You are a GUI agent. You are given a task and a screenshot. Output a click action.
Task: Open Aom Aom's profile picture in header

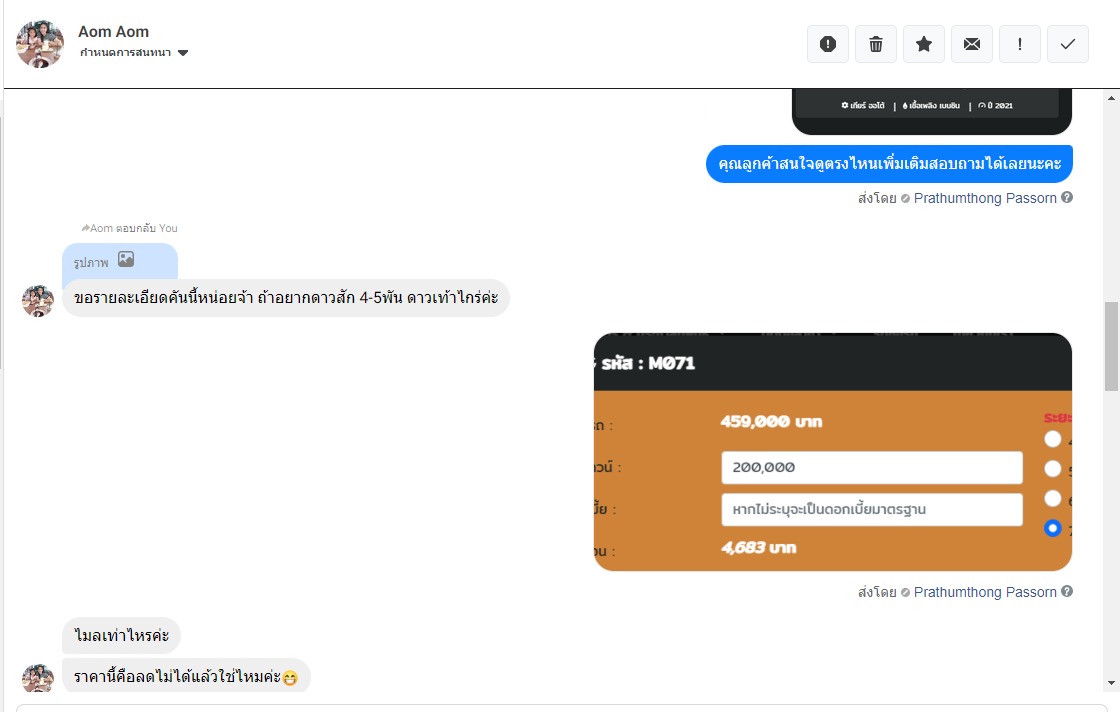[41, 44]
